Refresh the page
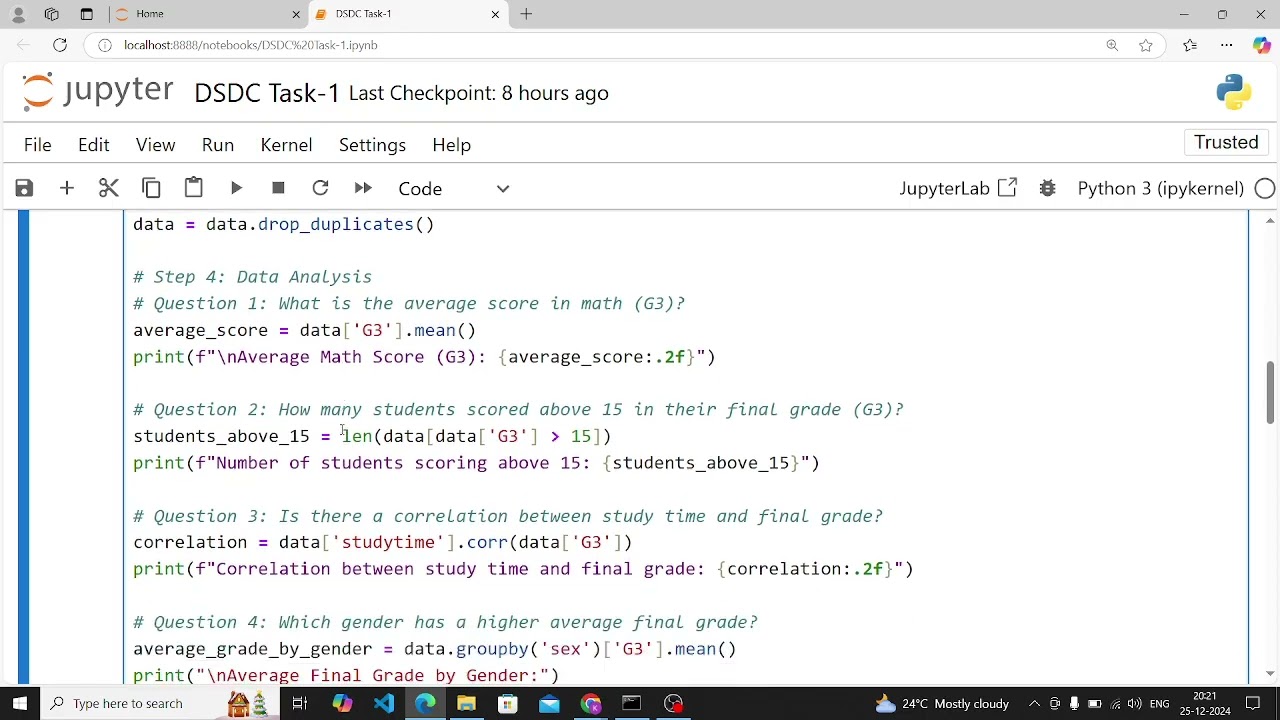 [60, 45]
